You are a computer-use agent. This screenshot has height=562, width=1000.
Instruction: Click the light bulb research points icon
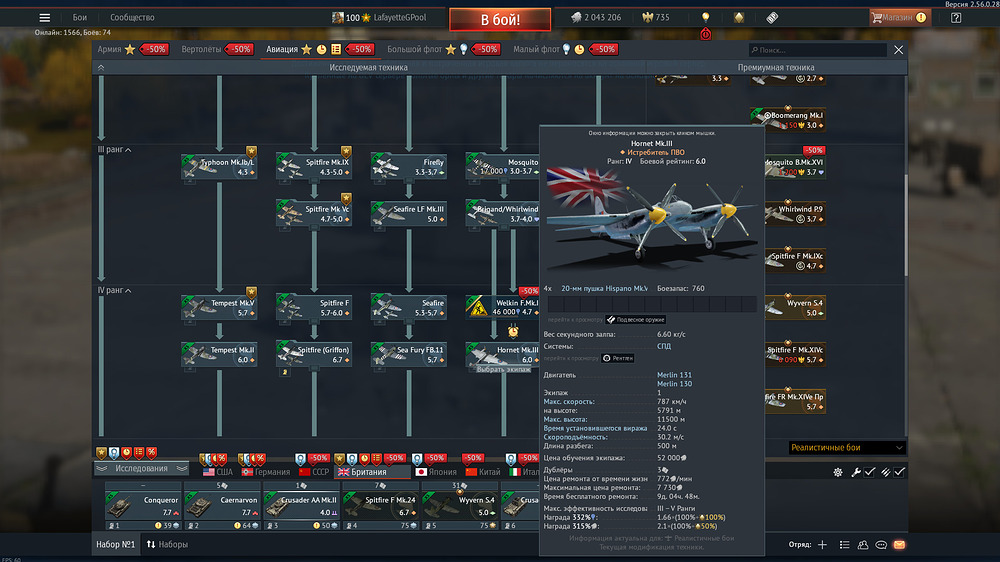[705, 17]
